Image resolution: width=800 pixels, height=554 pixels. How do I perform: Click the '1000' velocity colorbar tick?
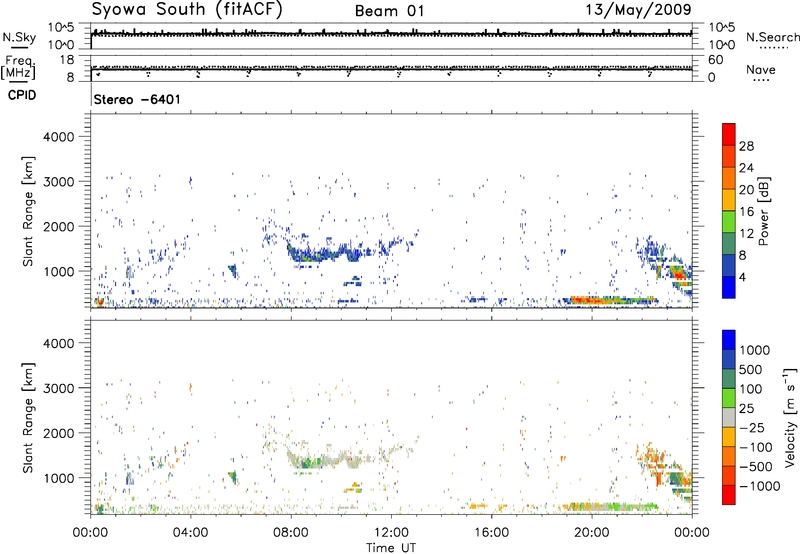tap(755, 350)
